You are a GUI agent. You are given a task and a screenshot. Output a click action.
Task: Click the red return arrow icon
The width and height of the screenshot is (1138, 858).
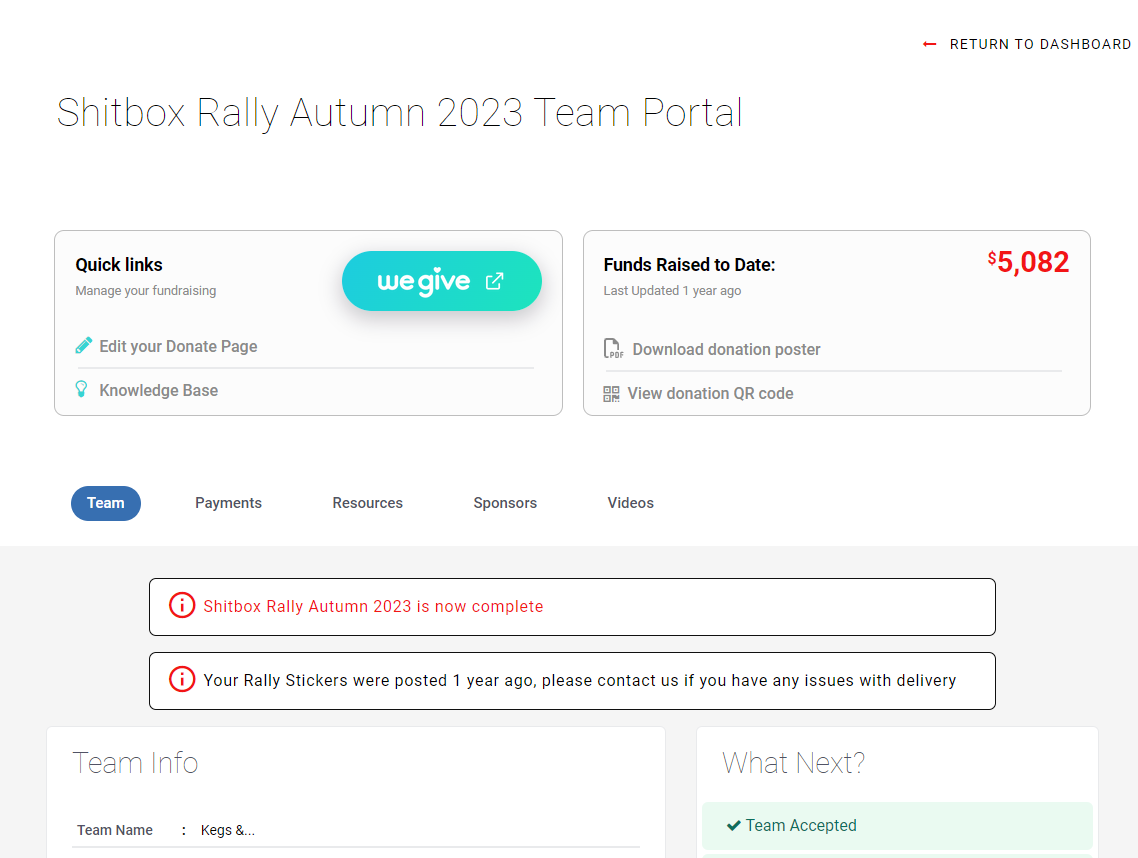pyautogui.click(x=929, y=44)
